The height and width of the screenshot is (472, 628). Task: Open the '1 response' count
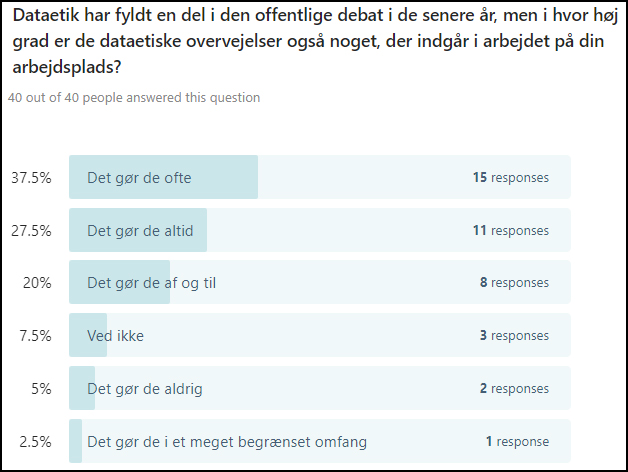(517, 441)
